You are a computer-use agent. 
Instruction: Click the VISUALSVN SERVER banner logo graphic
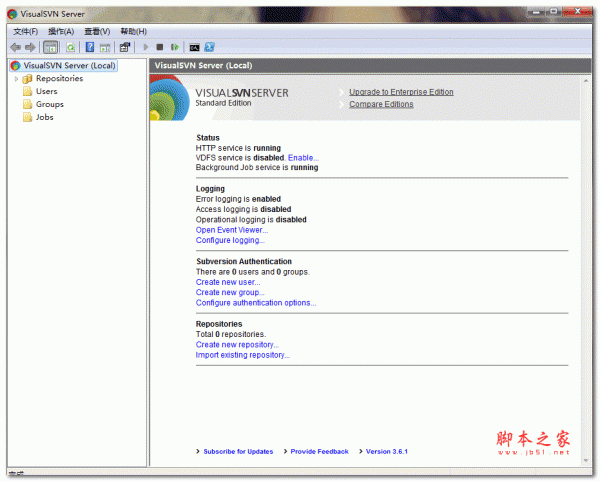coord(169,98)
